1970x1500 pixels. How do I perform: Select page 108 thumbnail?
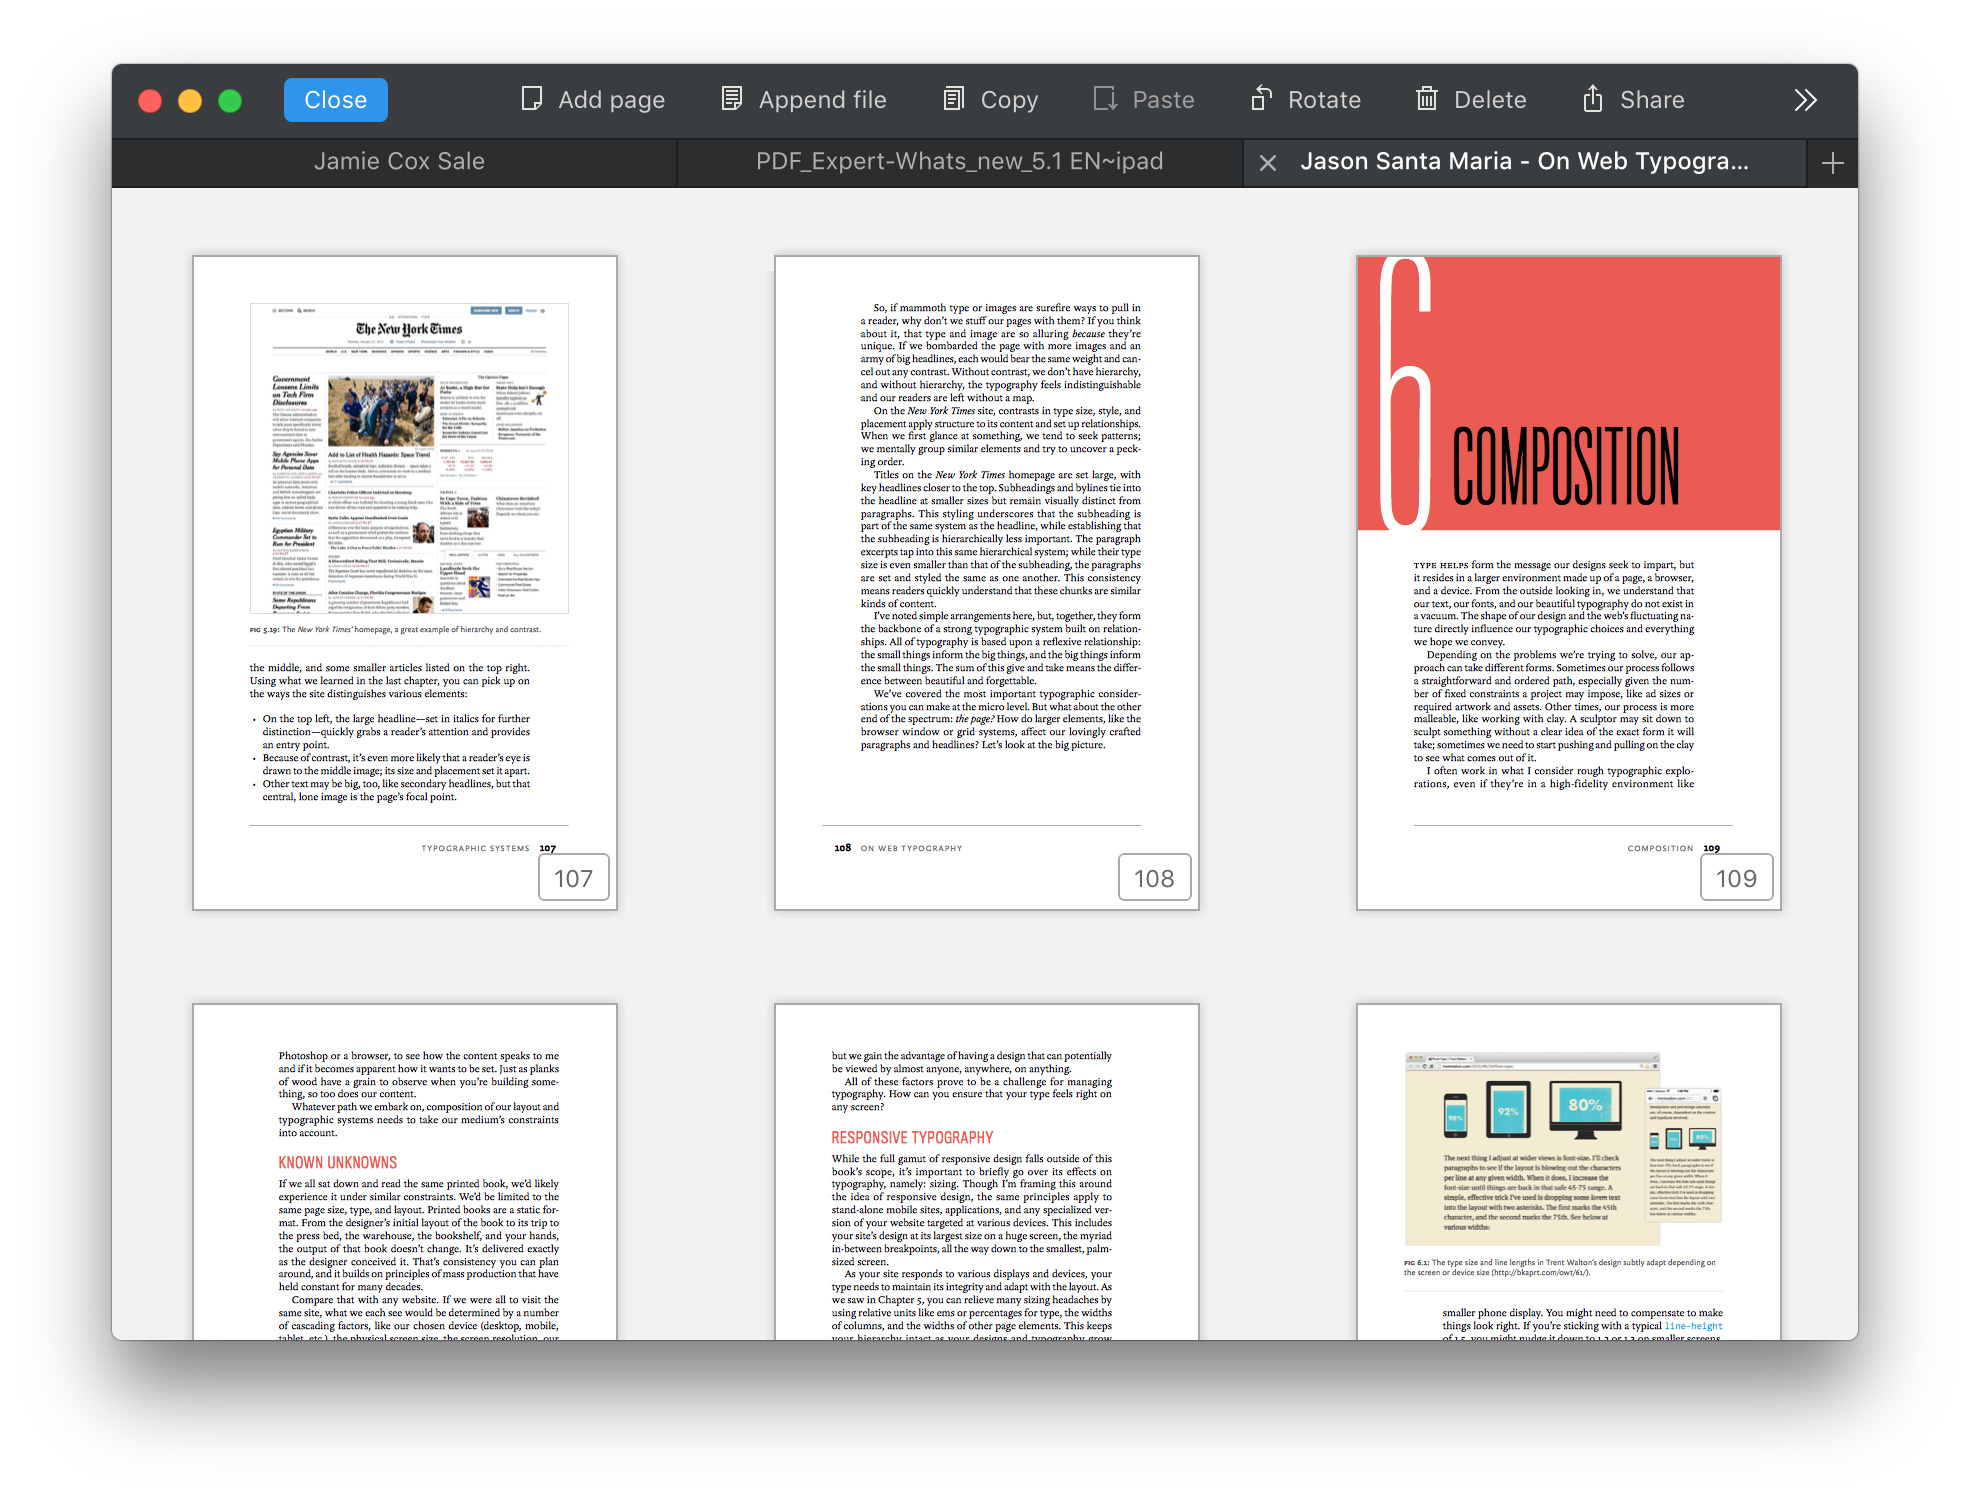tap(987, 583)
